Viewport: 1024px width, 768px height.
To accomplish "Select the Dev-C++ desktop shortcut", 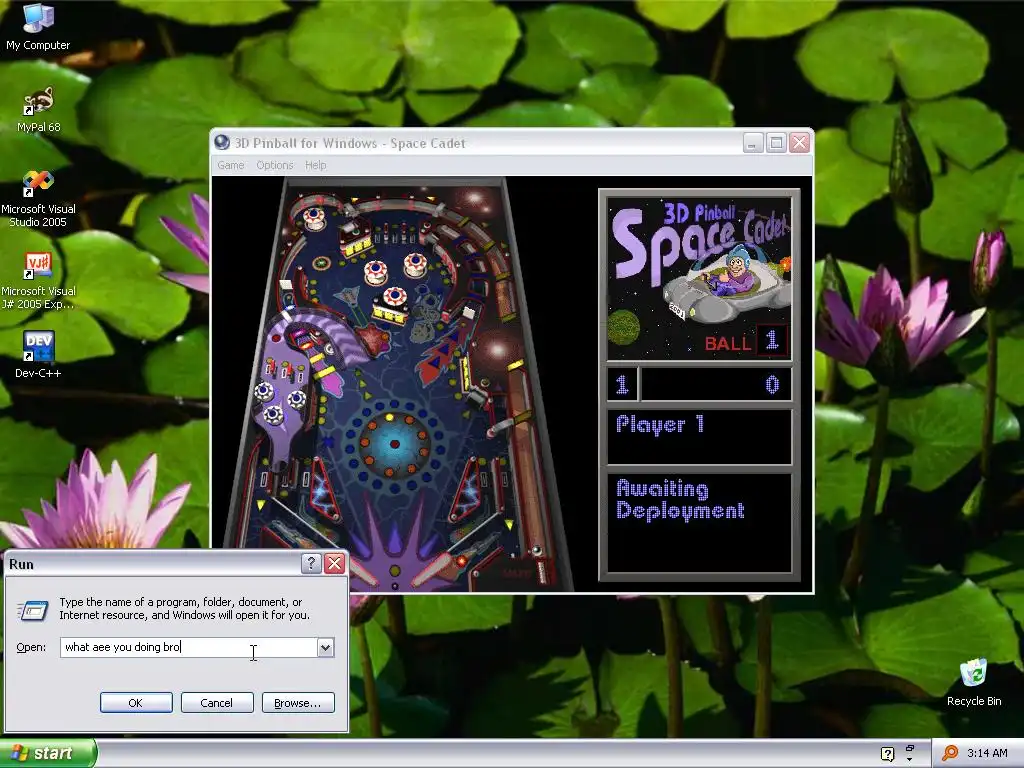I will 38,355.
